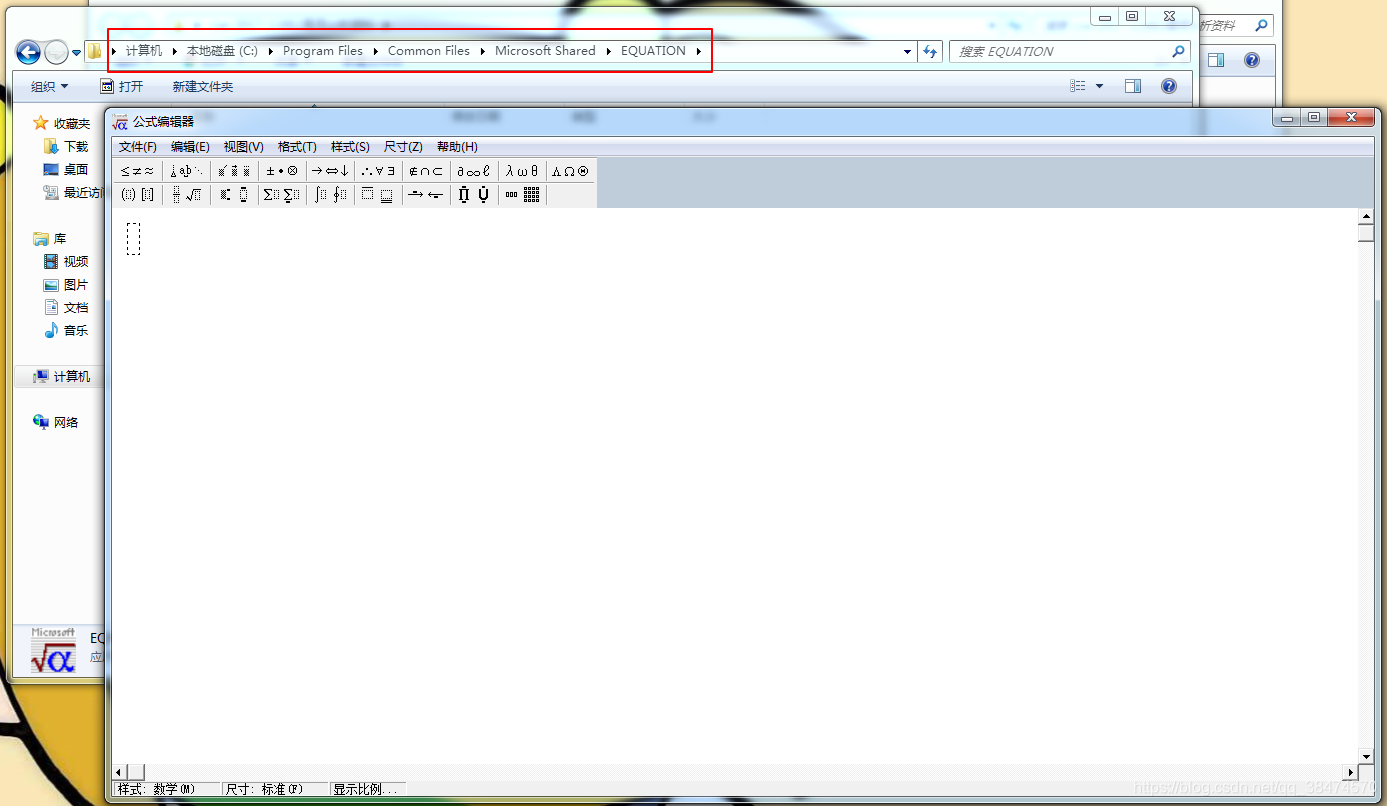Open lowercase Greek characters palette (λωθ)
The image size is (1387, 806).
(x=522, y=171)
